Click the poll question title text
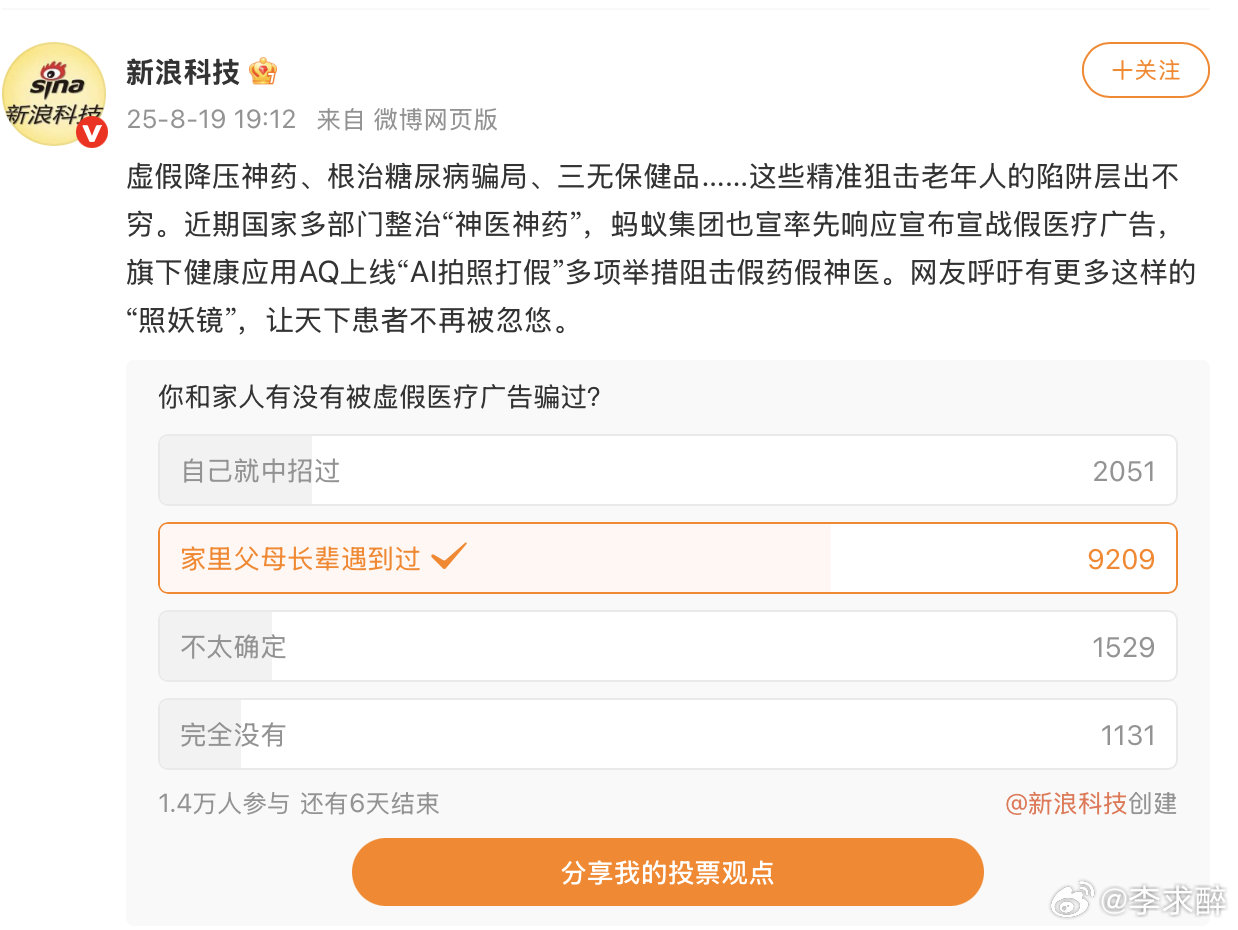The width and height of the screenshot is (1238, 930). coord(380,397)
